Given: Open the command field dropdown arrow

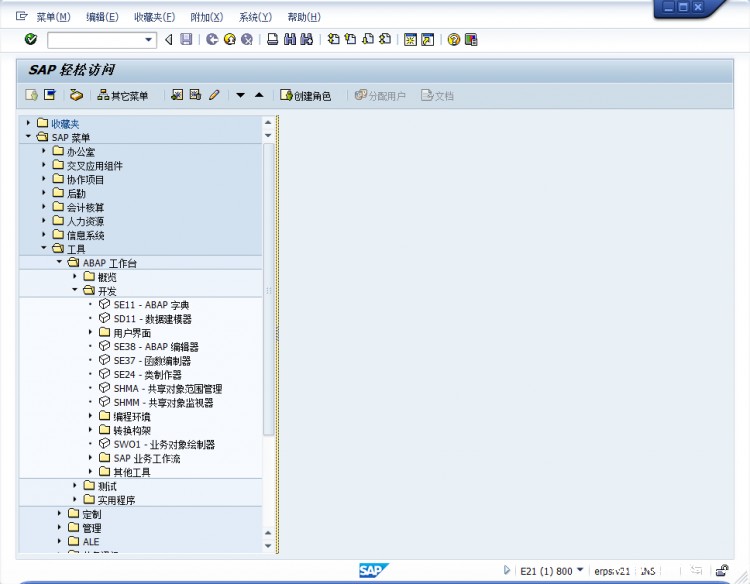Looking at the screenshot, I should tap(150, 40).
